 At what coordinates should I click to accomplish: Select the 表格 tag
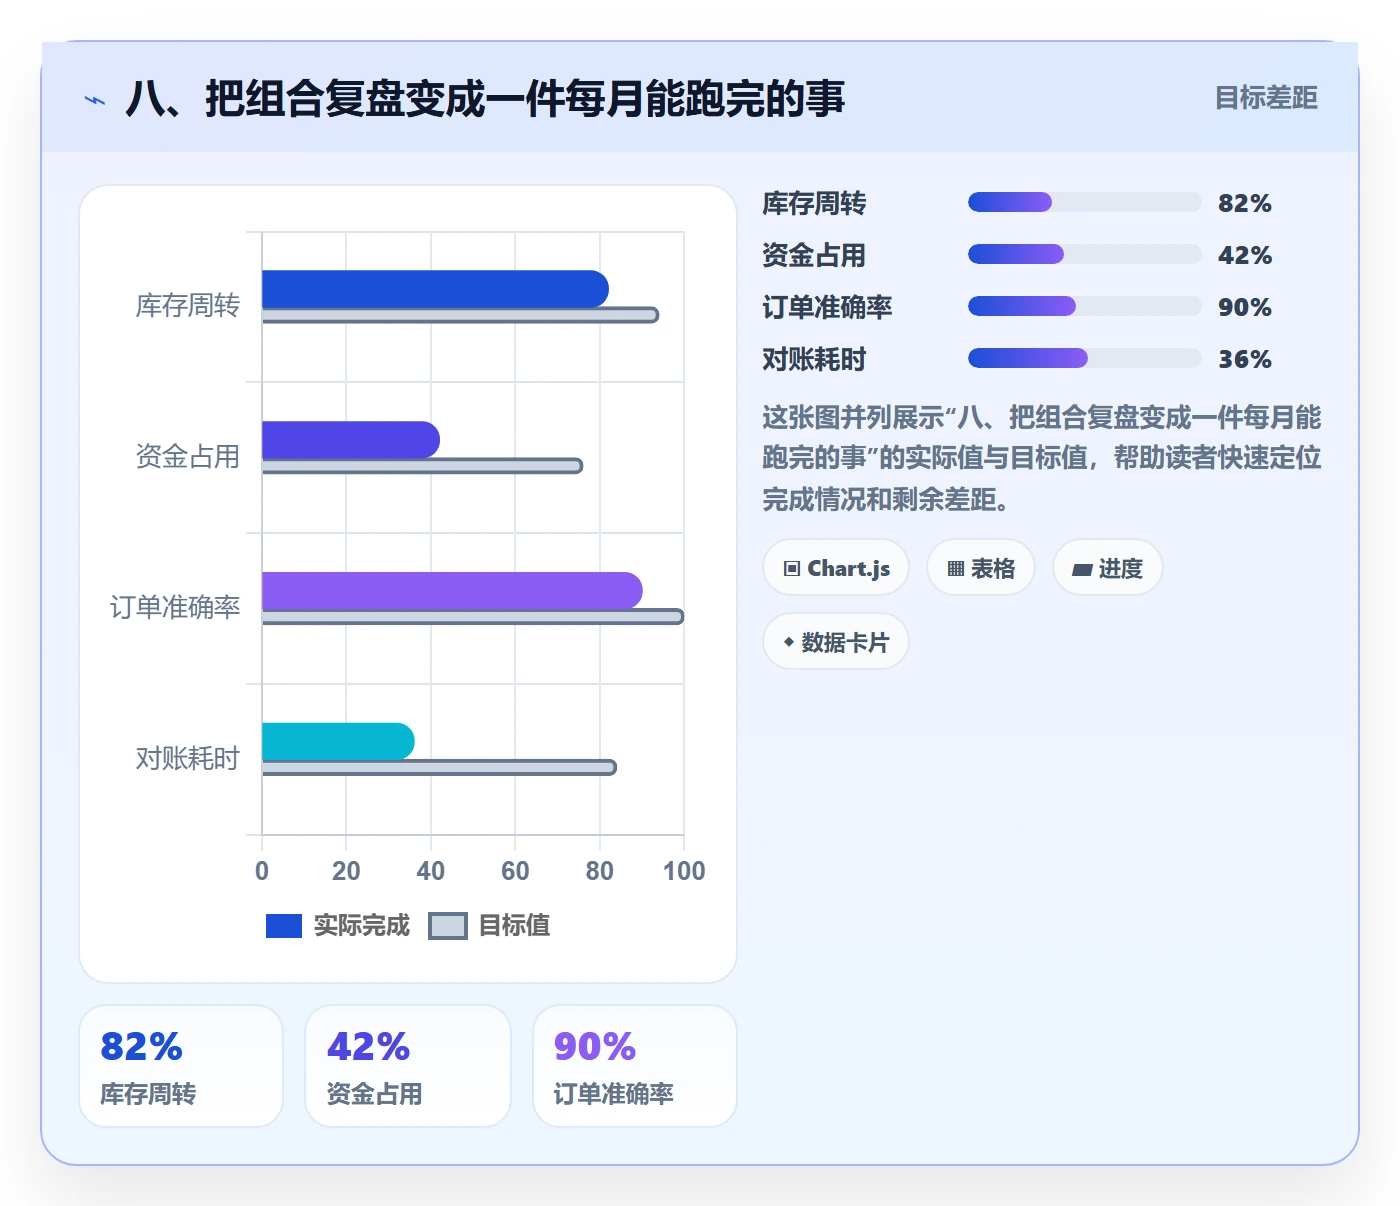(980, 568)
